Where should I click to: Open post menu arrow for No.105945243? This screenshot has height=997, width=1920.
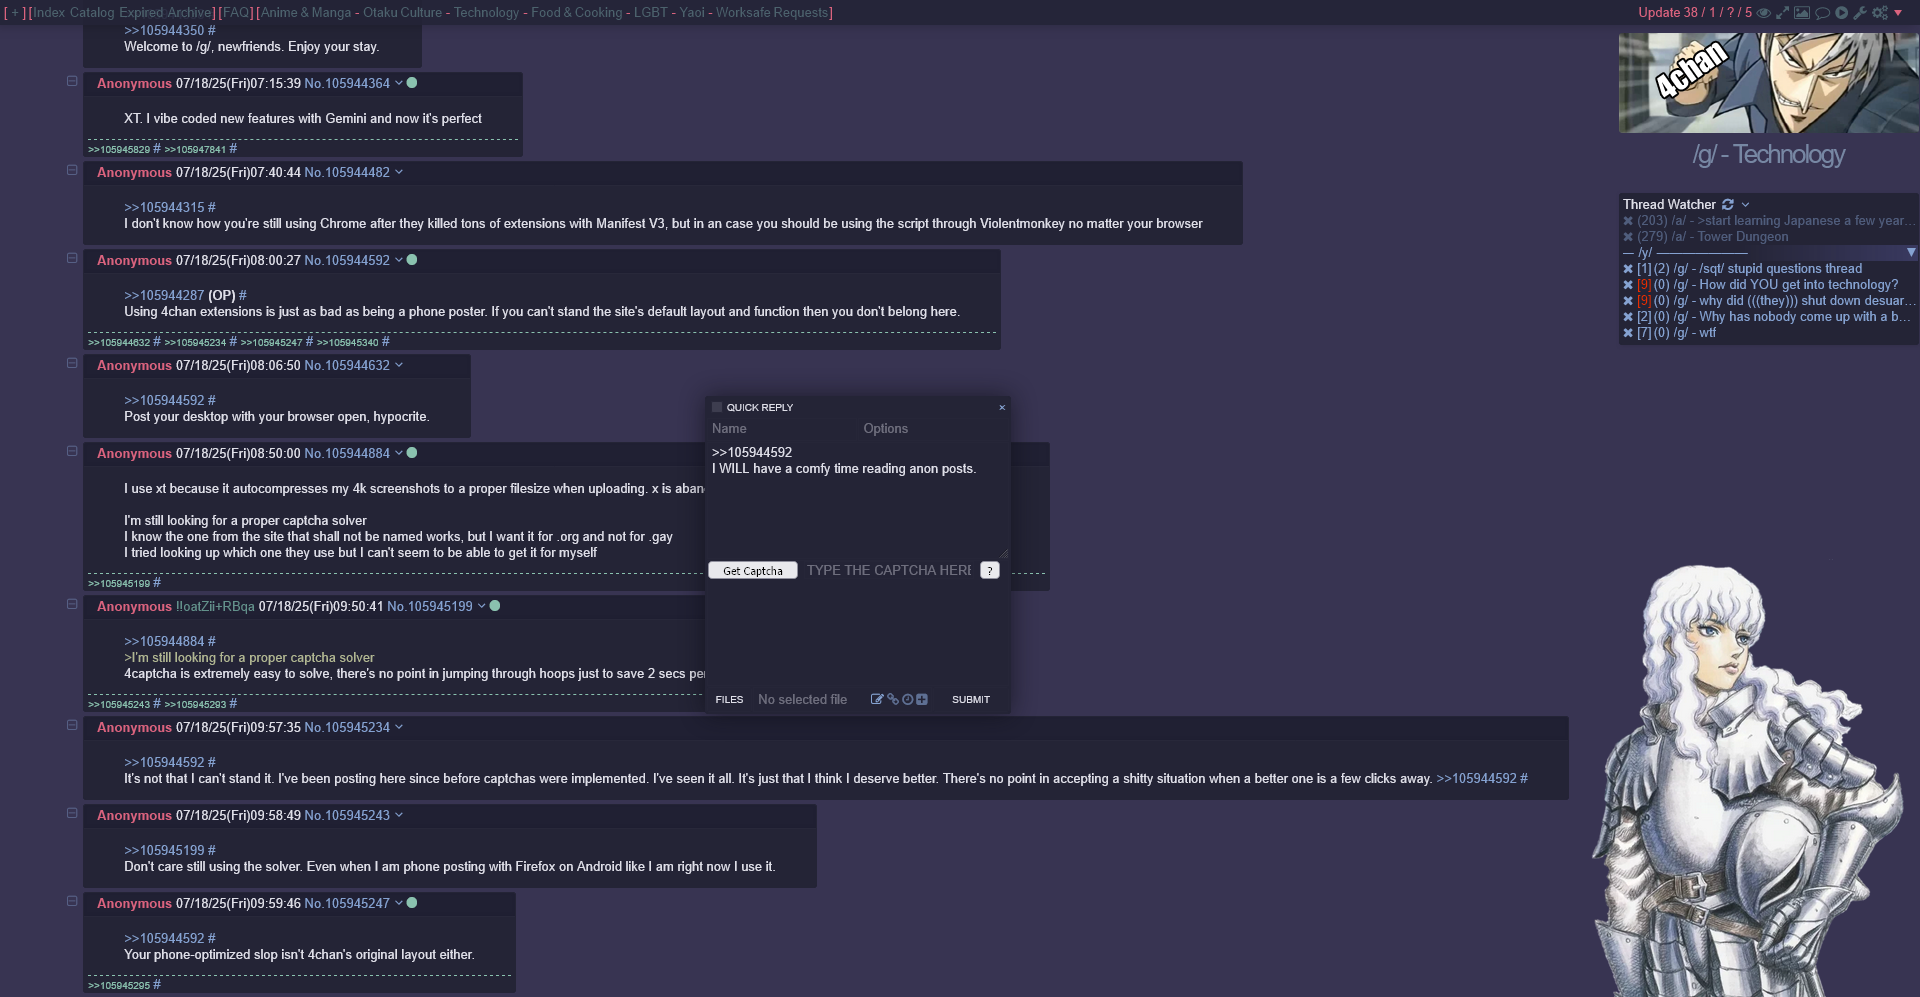pos(399,815)
